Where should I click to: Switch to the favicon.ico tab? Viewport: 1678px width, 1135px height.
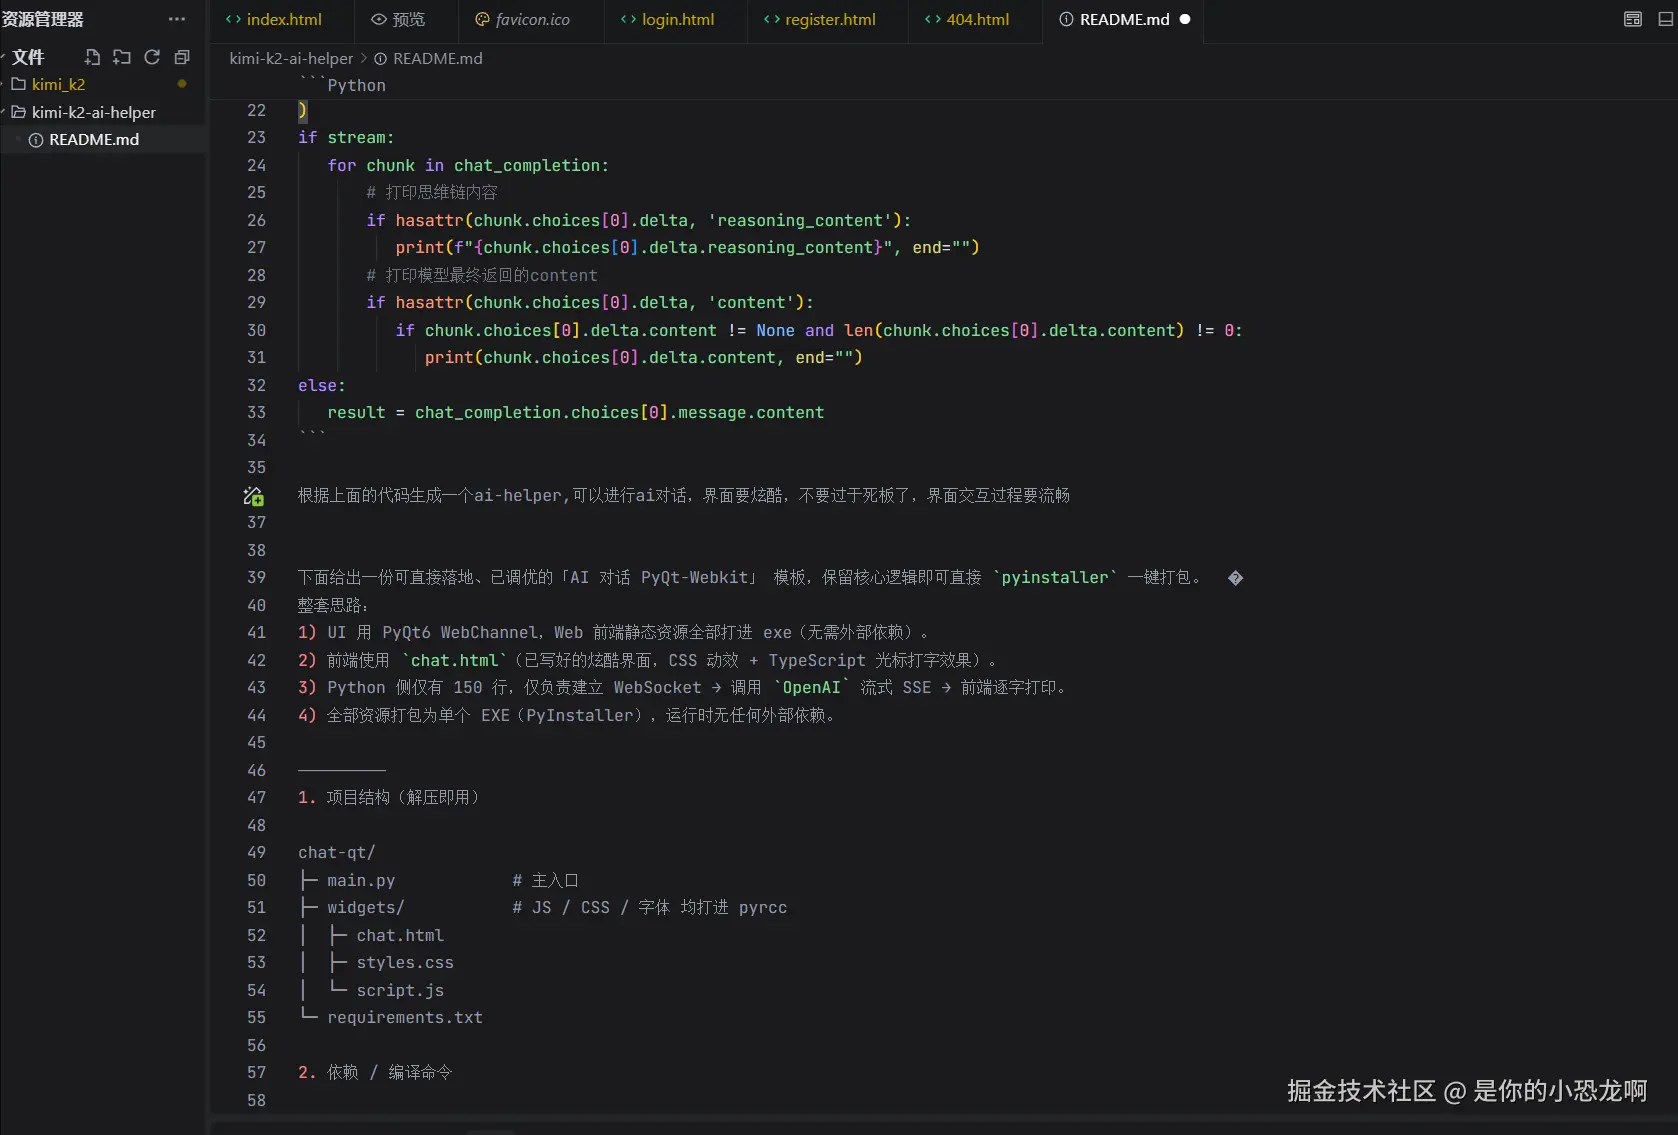(x=531, y=19)
